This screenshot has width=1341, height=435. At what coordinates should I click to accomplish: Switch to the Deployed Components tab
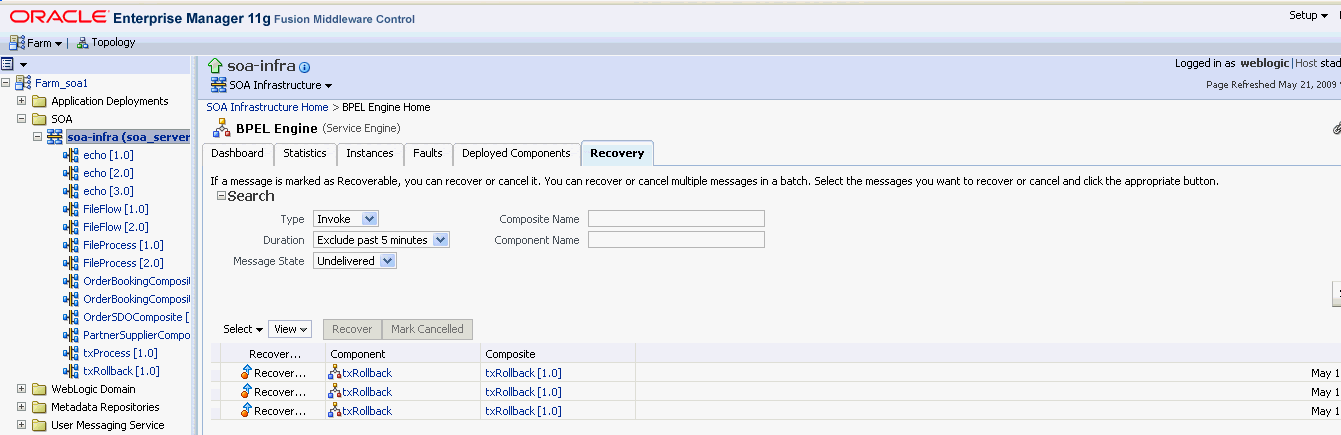click(515, 153)
